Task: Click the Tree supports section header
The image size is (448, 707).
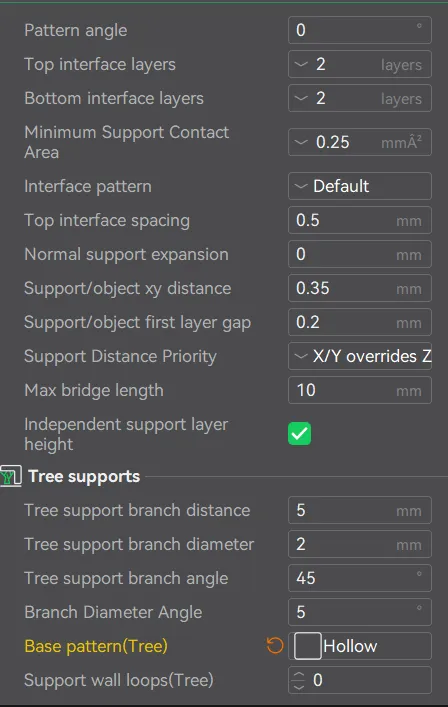Action: pos(84,476)
